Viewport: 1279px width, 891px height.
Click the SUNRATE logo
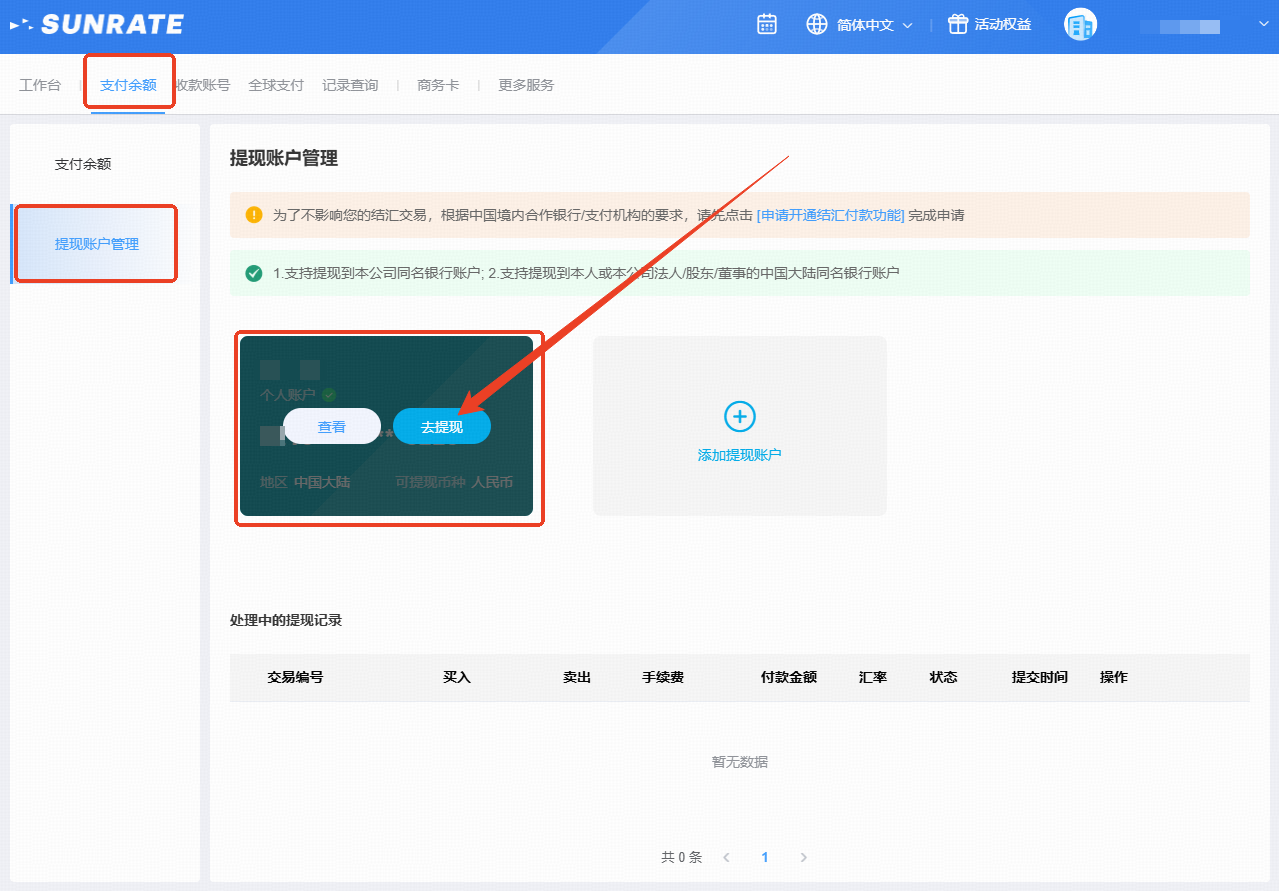[x=97, y=25]
